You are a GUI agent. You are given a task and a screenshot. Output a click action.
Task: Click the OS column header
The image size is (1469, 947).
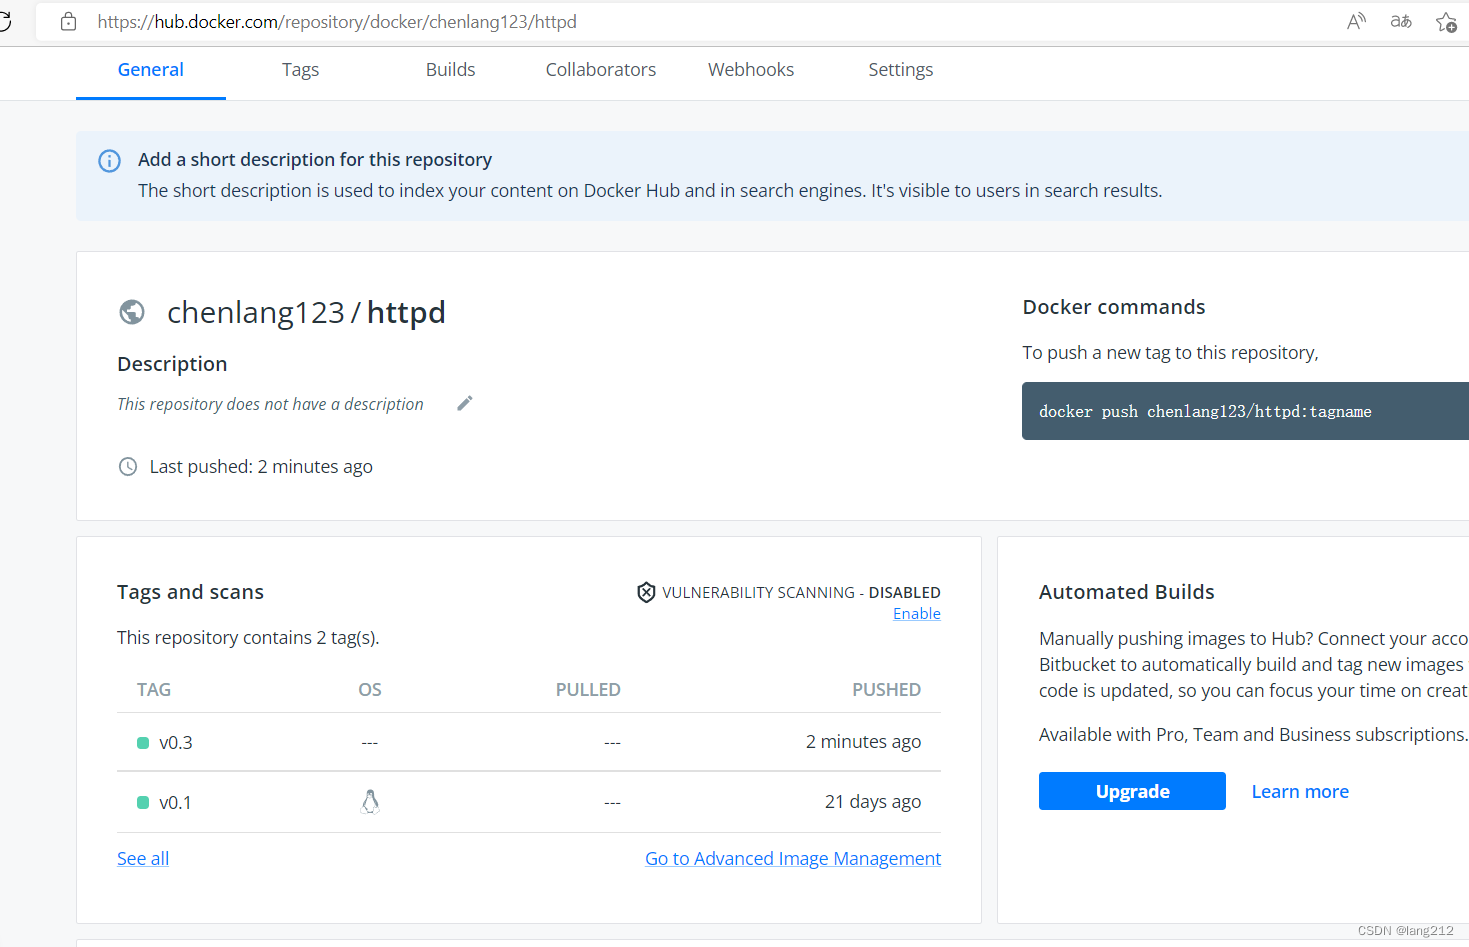tap(370, 690)
